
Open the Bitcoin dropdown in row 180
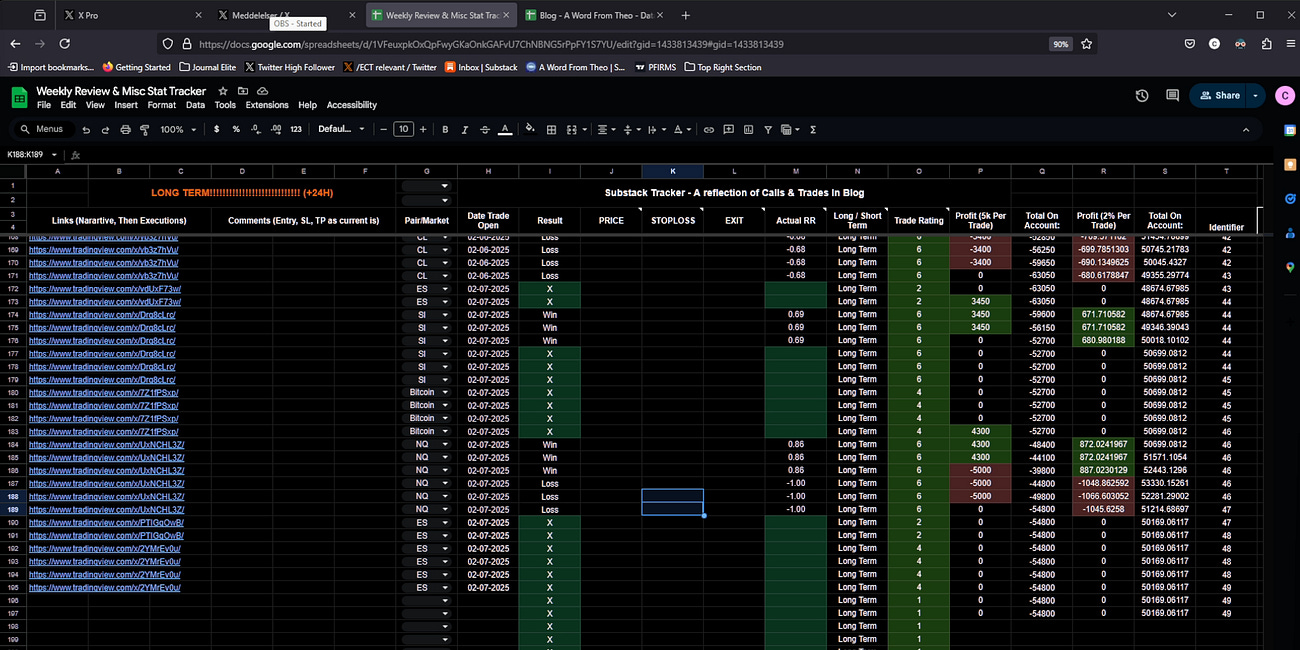pyautogui.click(x=444, y=392)
